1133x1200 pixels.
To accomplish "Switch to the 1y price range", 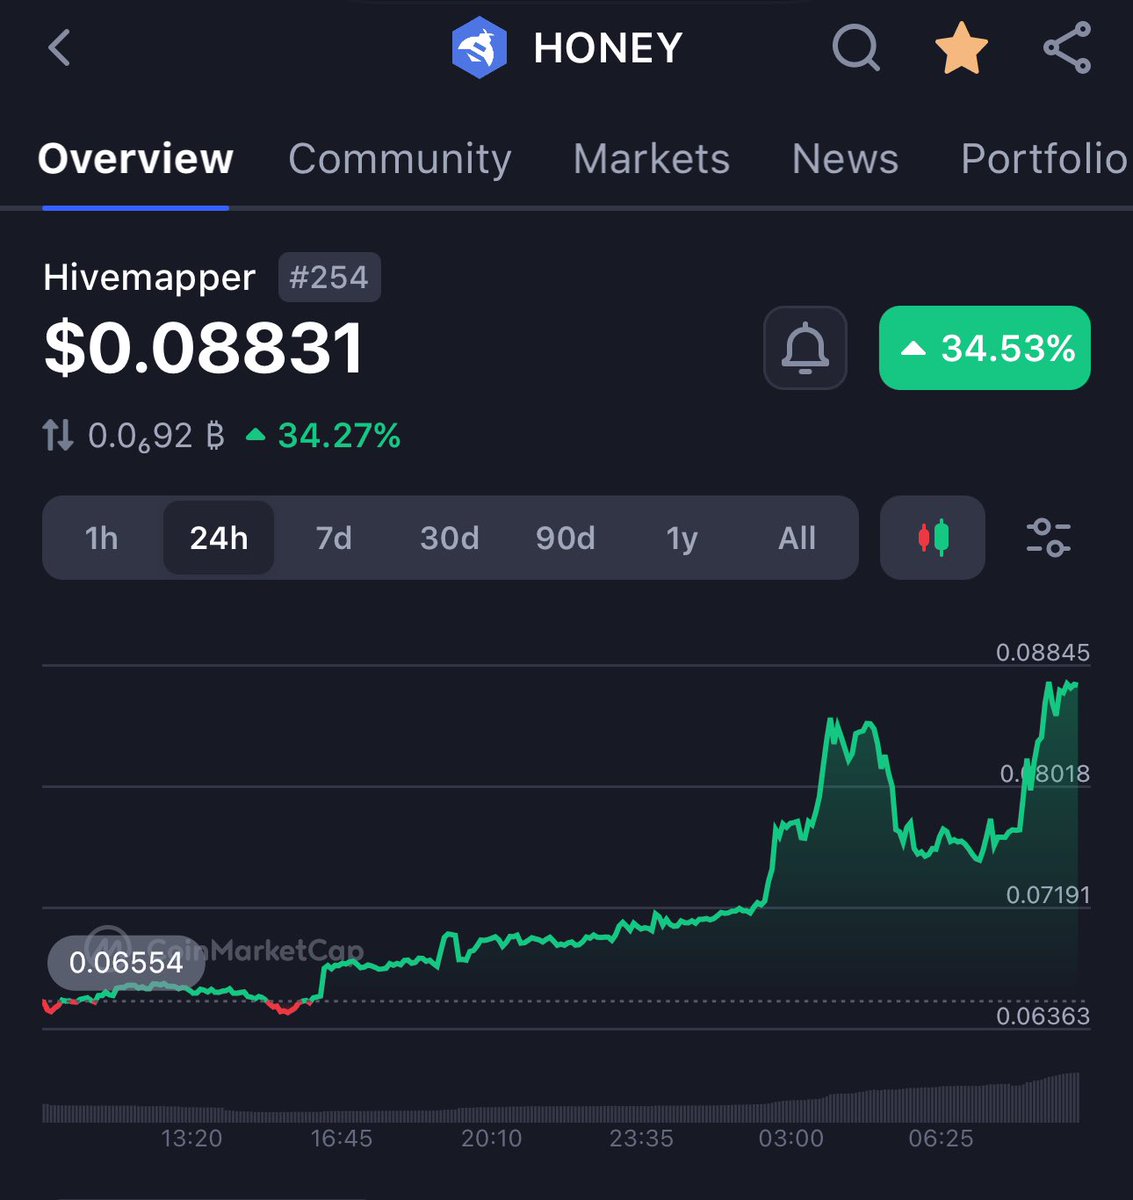I will coord(681,538).
